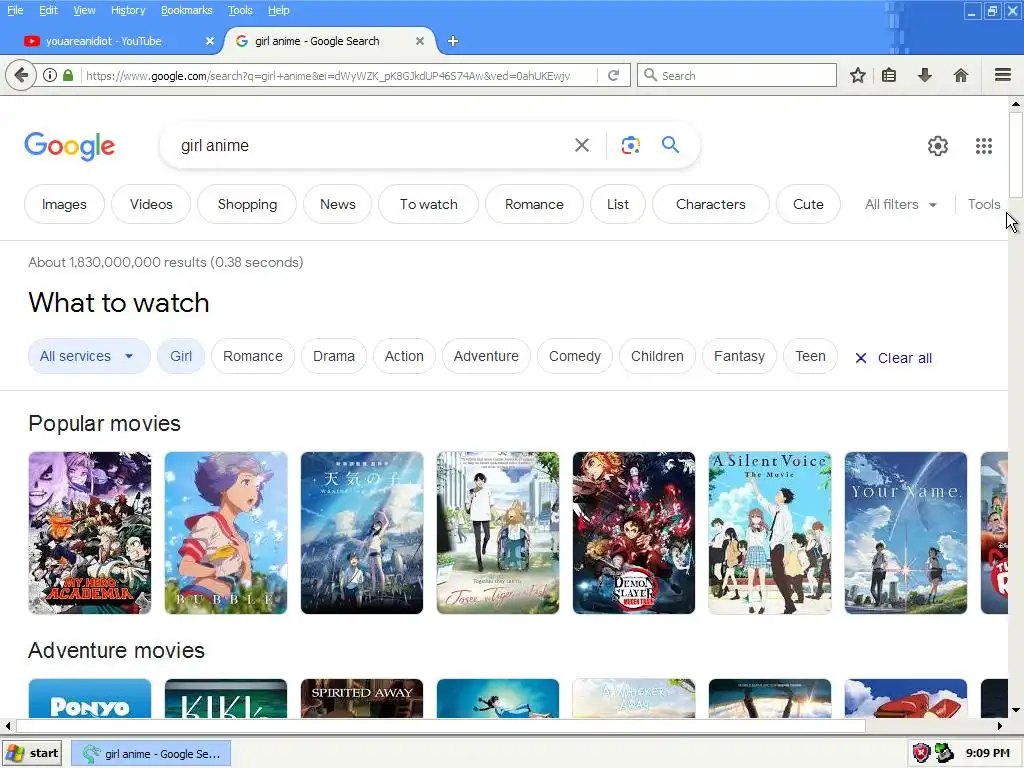Open a new tab with plus button

[x=453, y=41]
